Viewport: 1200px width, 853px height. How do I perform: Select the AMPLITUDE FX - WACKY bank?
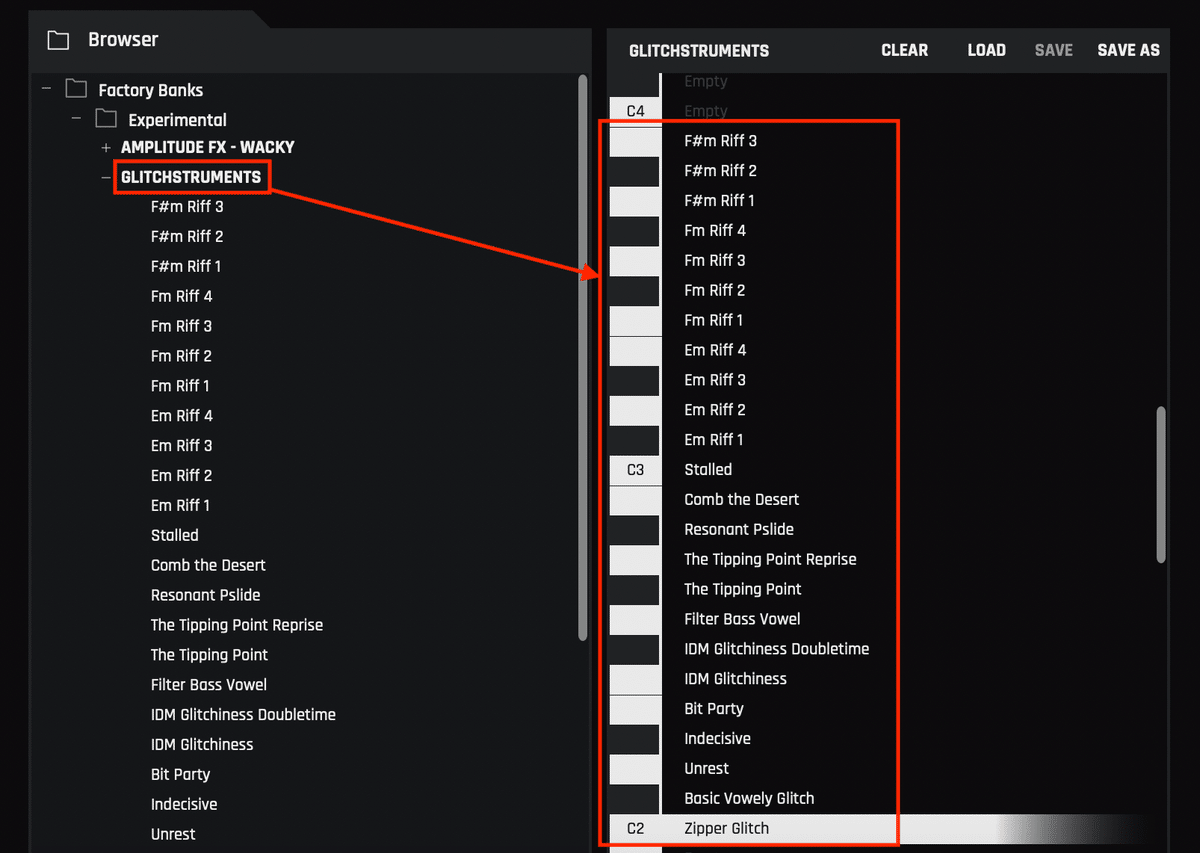click(x=208, y=147)
